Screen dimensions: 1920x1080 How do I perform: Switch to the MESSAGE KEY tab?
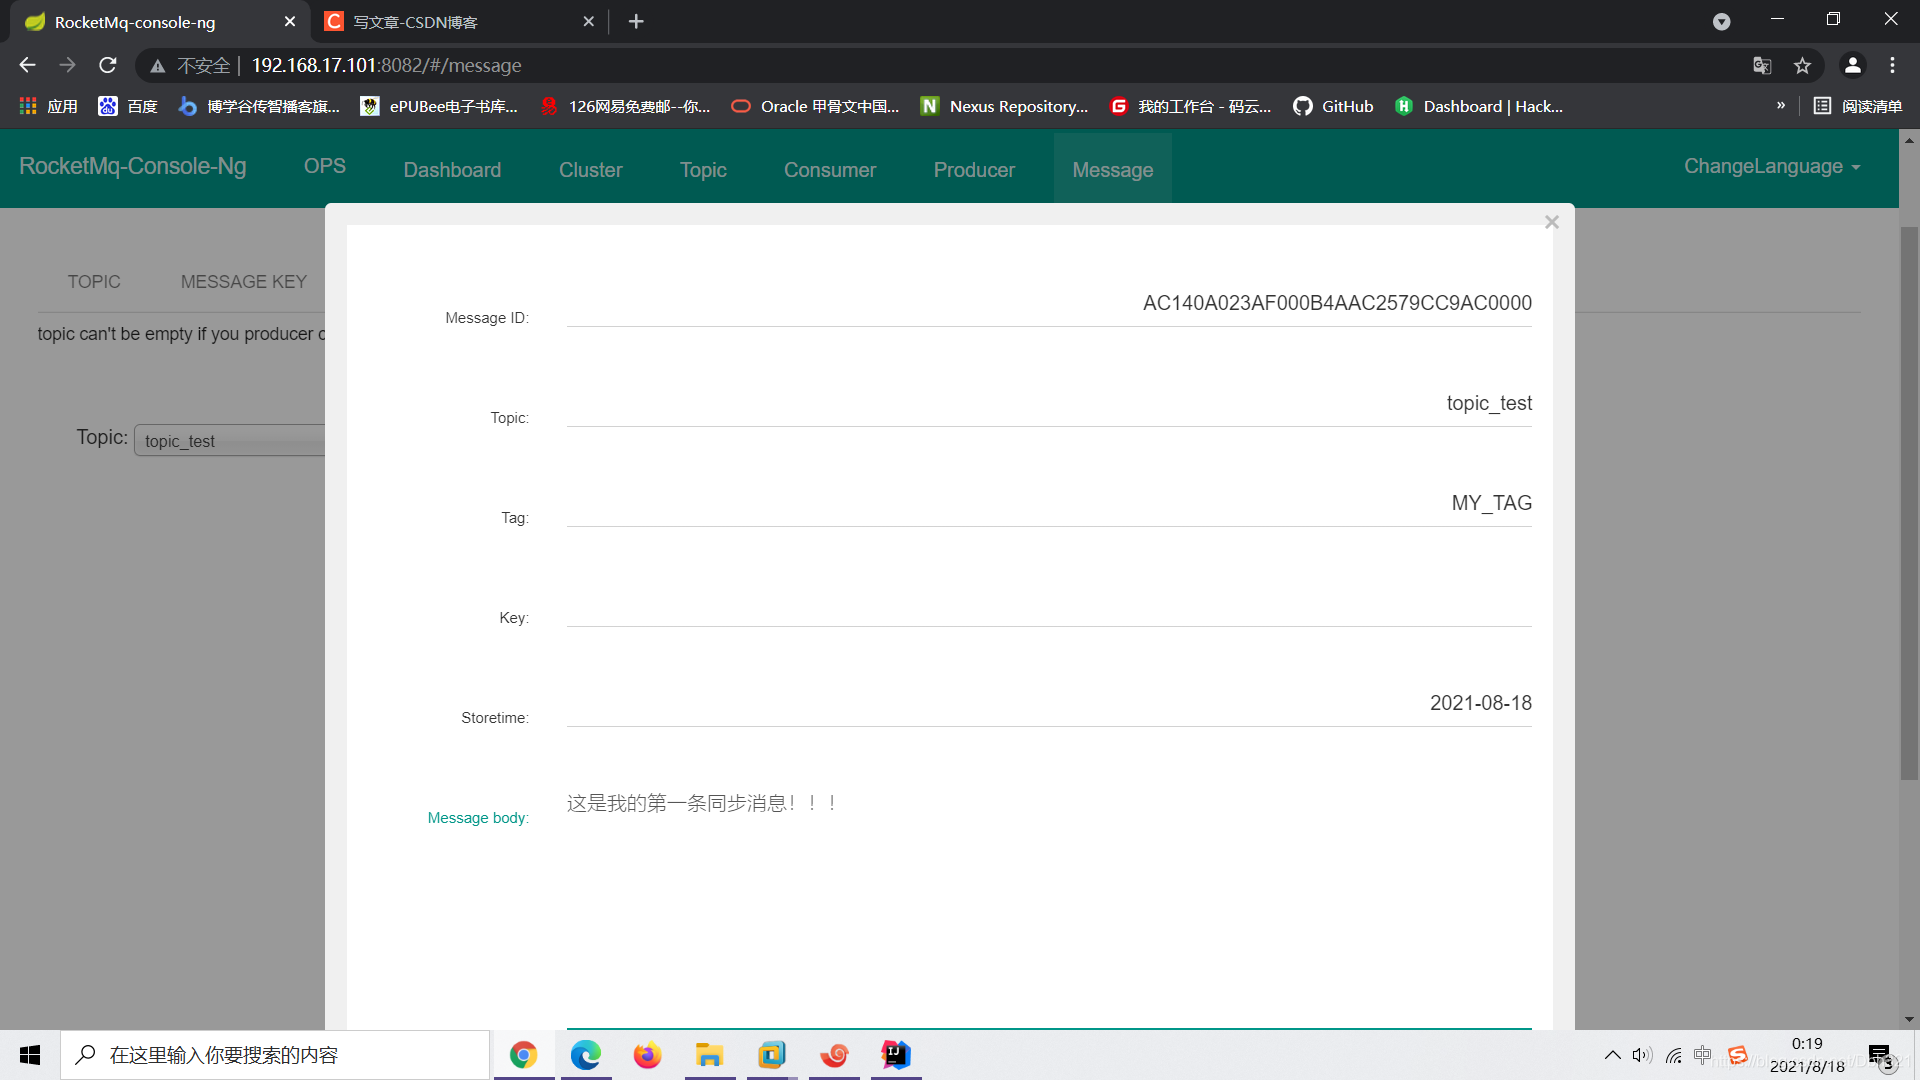coord(243,282)
